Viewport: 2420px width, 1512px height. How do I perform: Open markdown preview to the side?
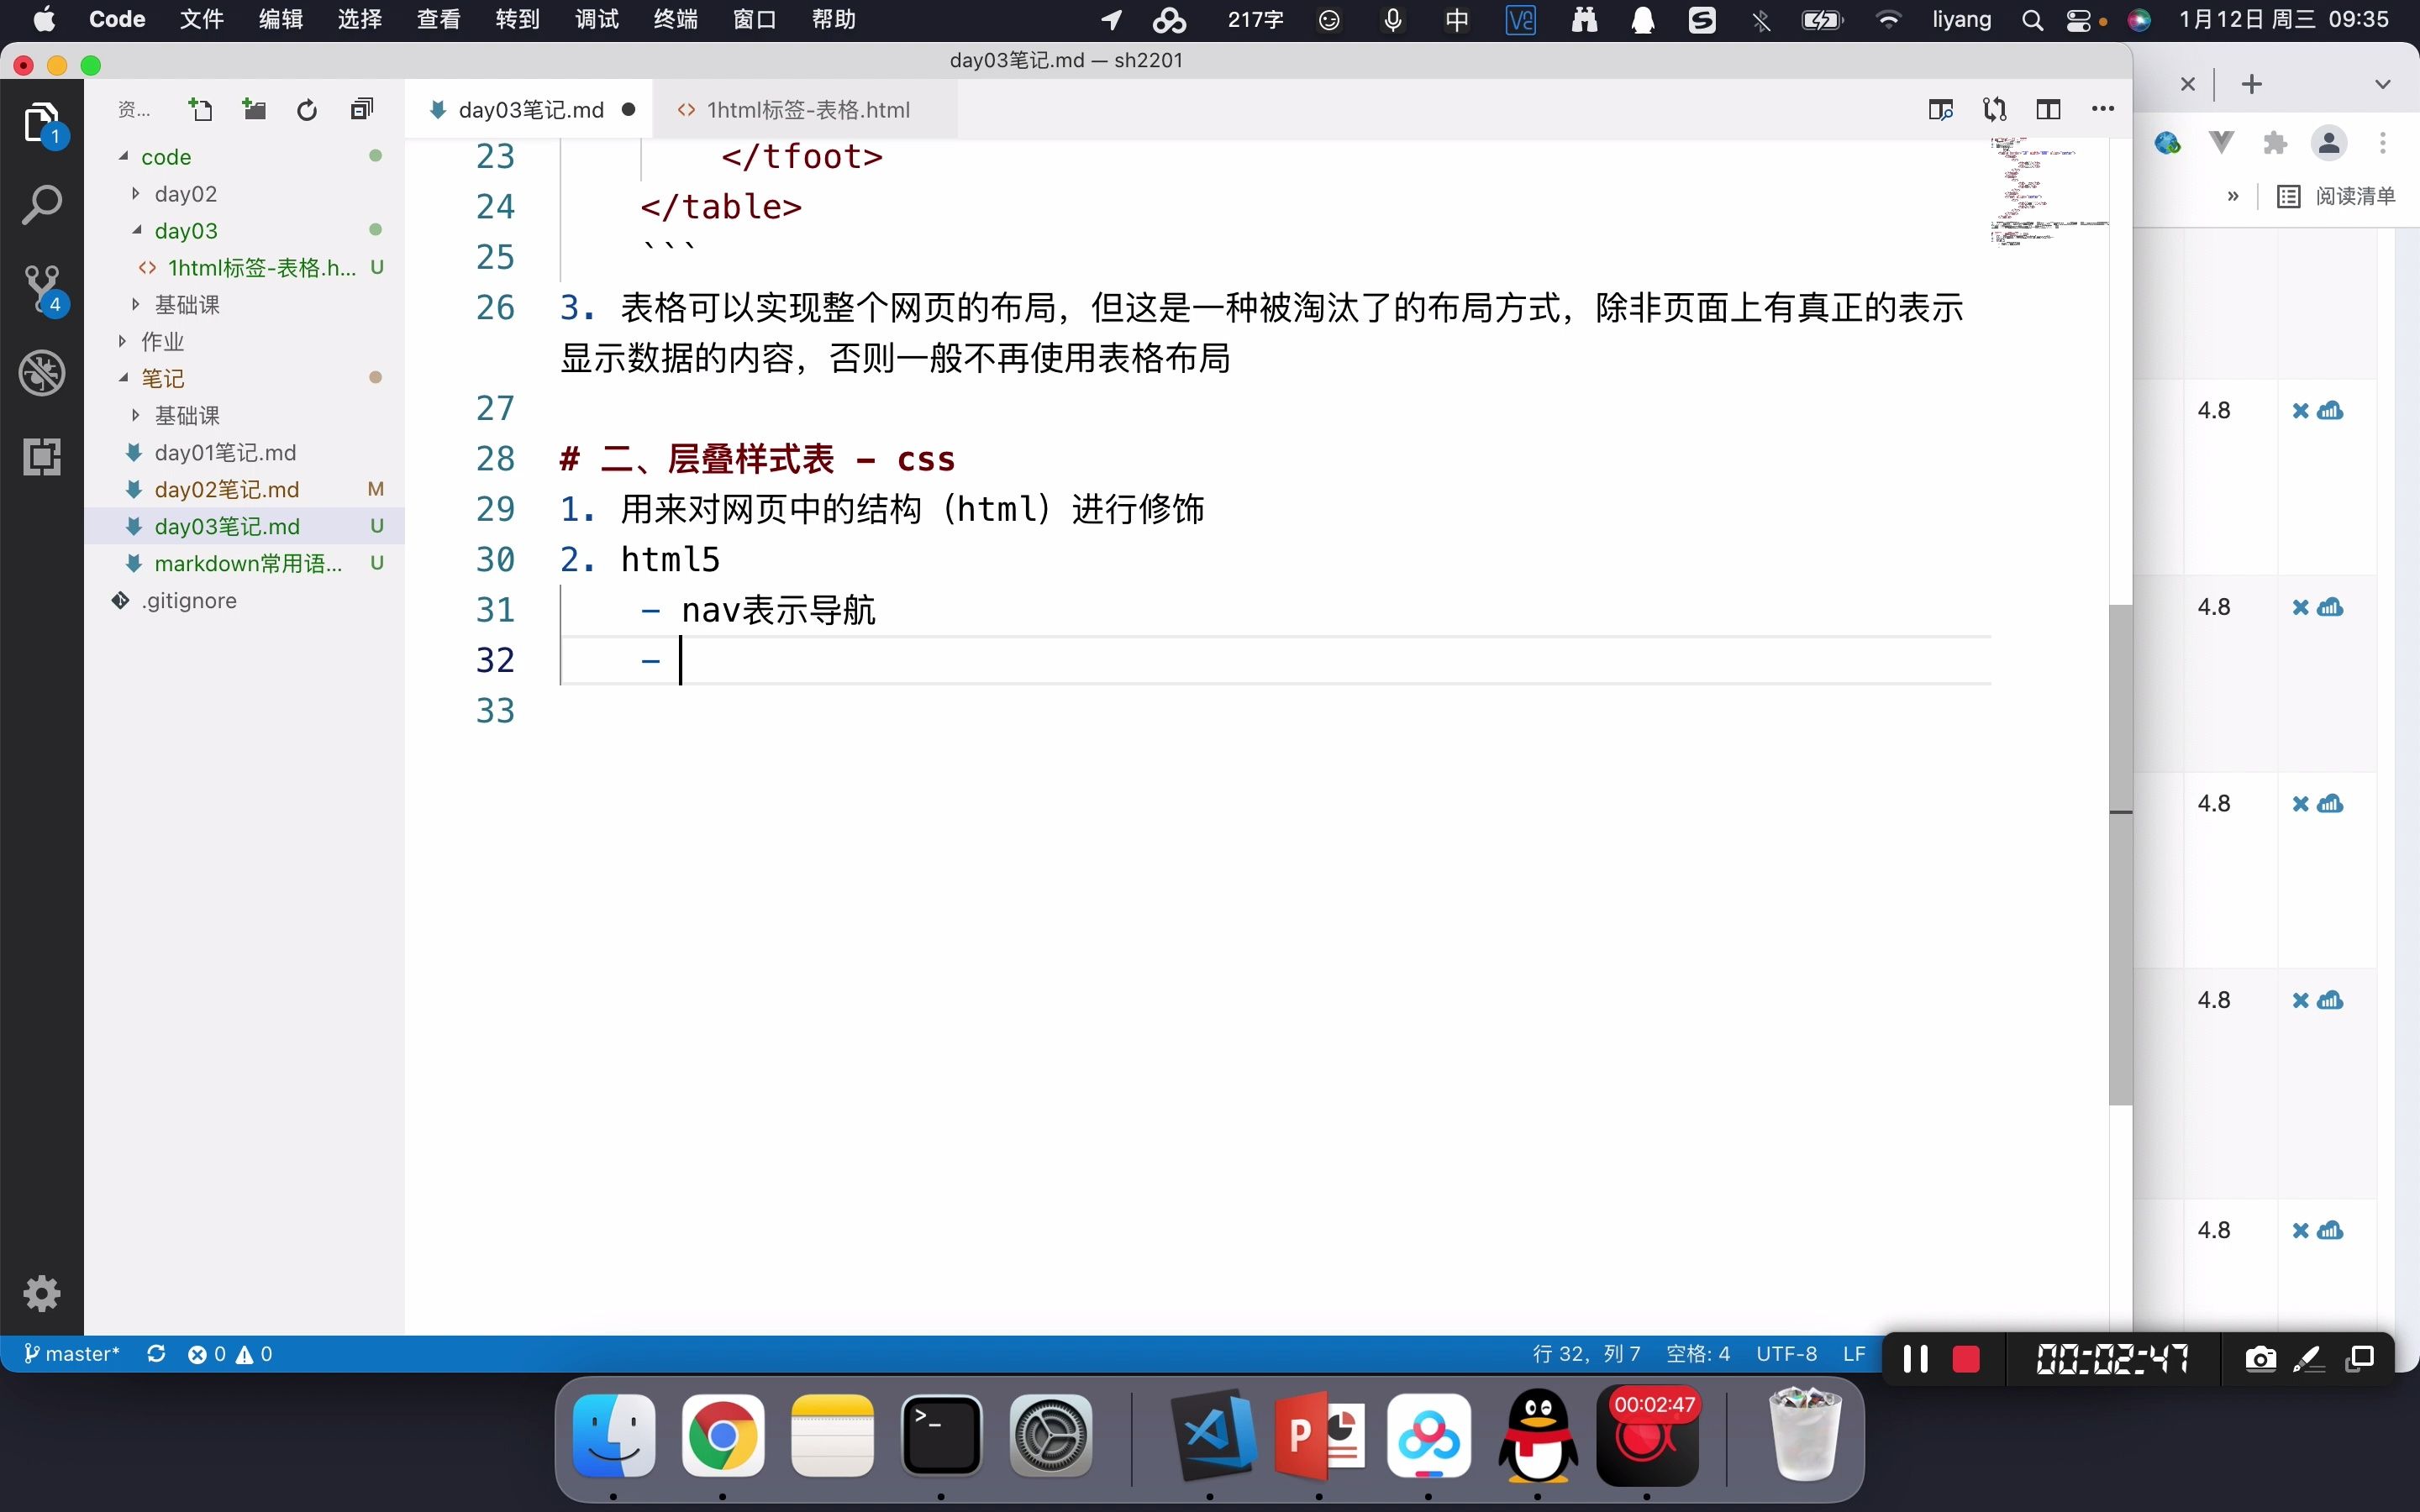(1940, 110)
